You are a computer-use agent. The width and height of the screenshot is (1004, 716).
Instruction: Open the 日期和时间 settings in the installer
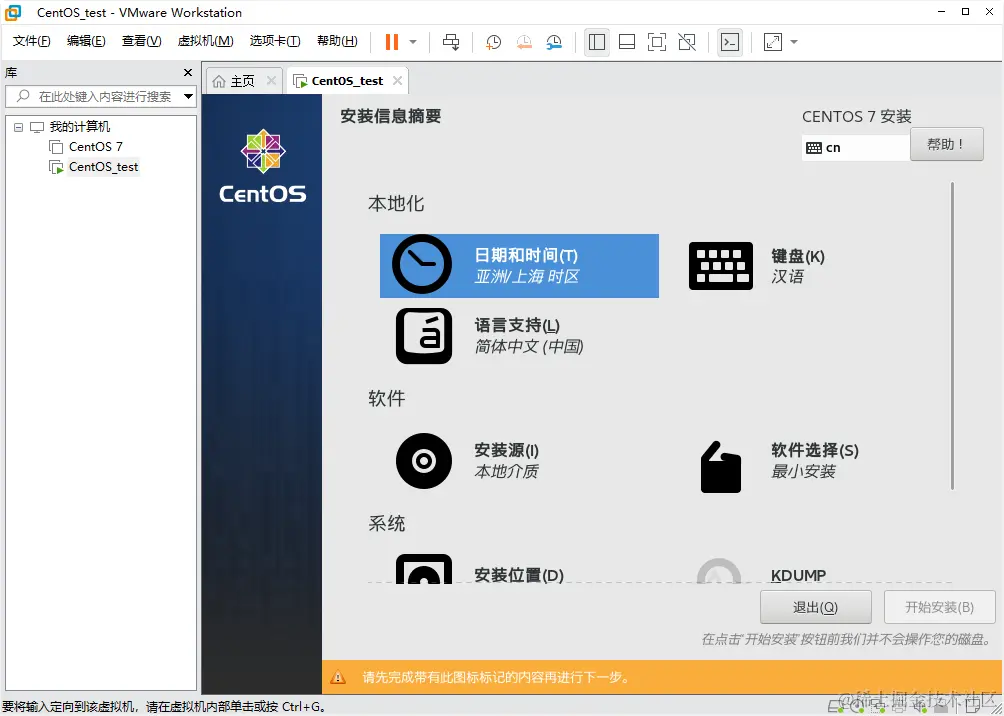[x=519, y=265]
